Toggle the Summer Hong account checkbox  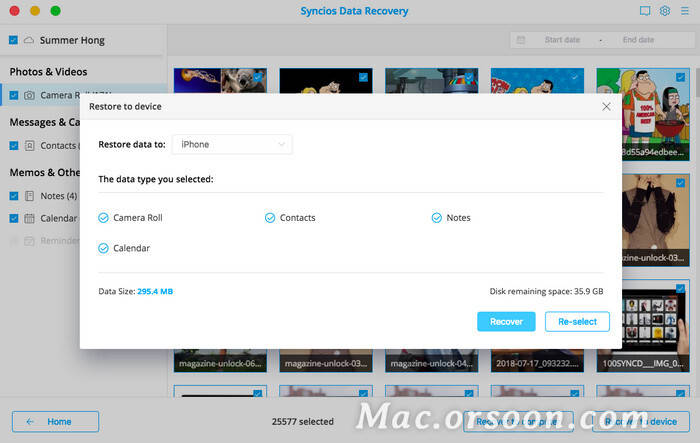[13, 40]
